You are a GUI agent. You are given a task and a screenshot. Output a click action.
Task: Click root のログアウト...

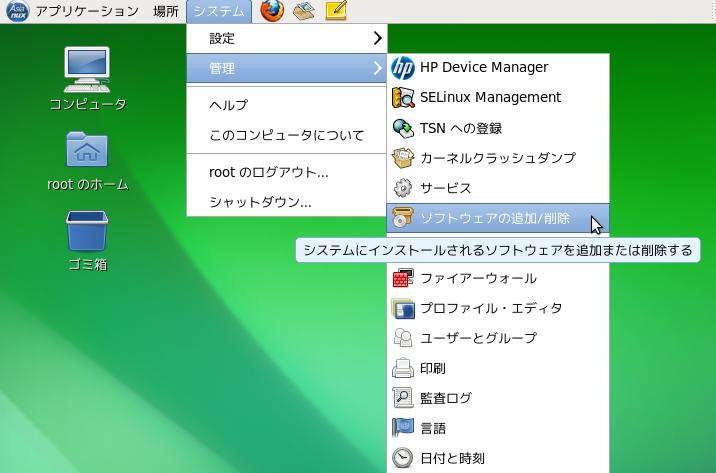268,172
